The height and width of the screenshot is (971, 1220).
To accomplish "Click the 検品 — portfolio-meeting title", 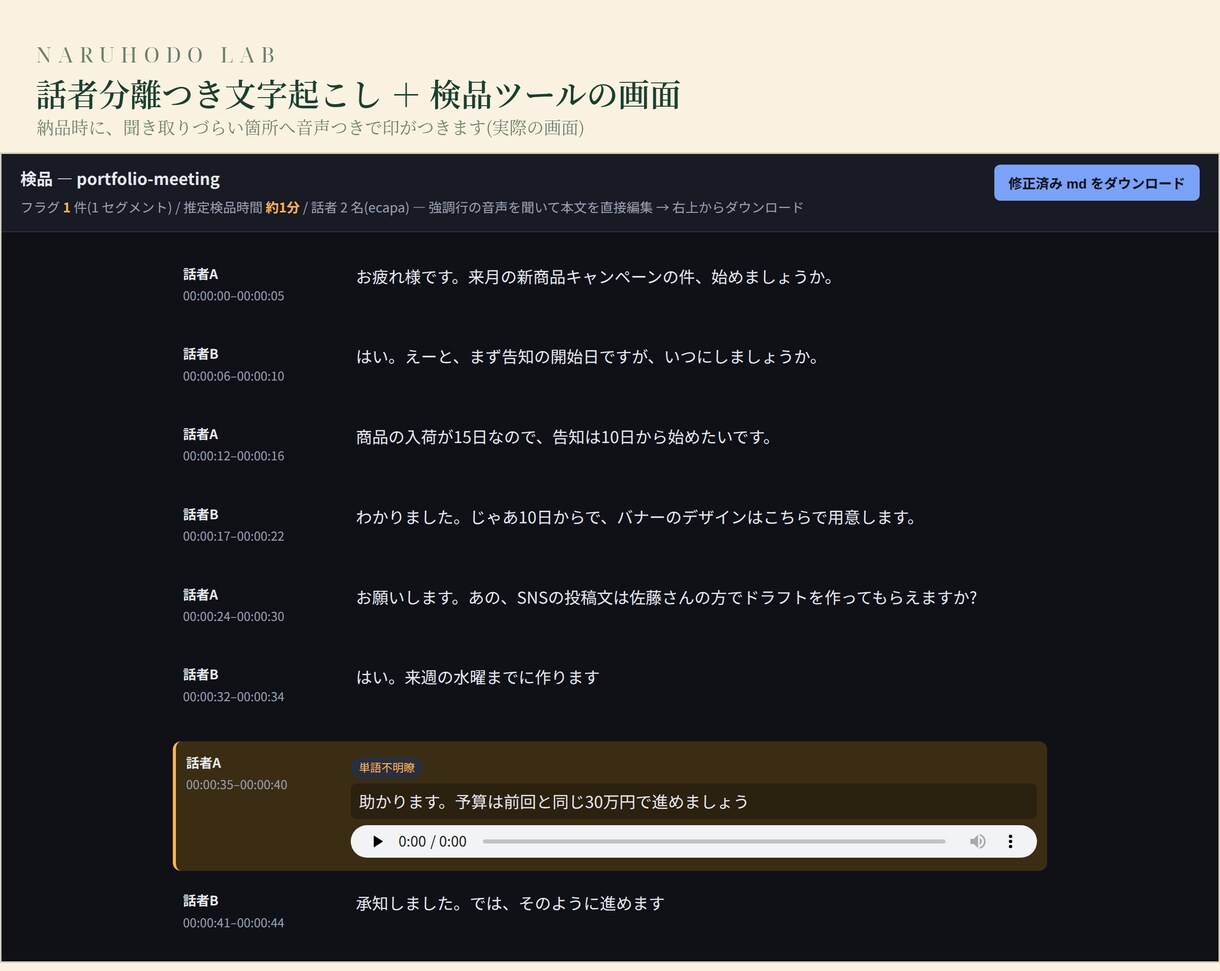I will (x=120, y=179).
